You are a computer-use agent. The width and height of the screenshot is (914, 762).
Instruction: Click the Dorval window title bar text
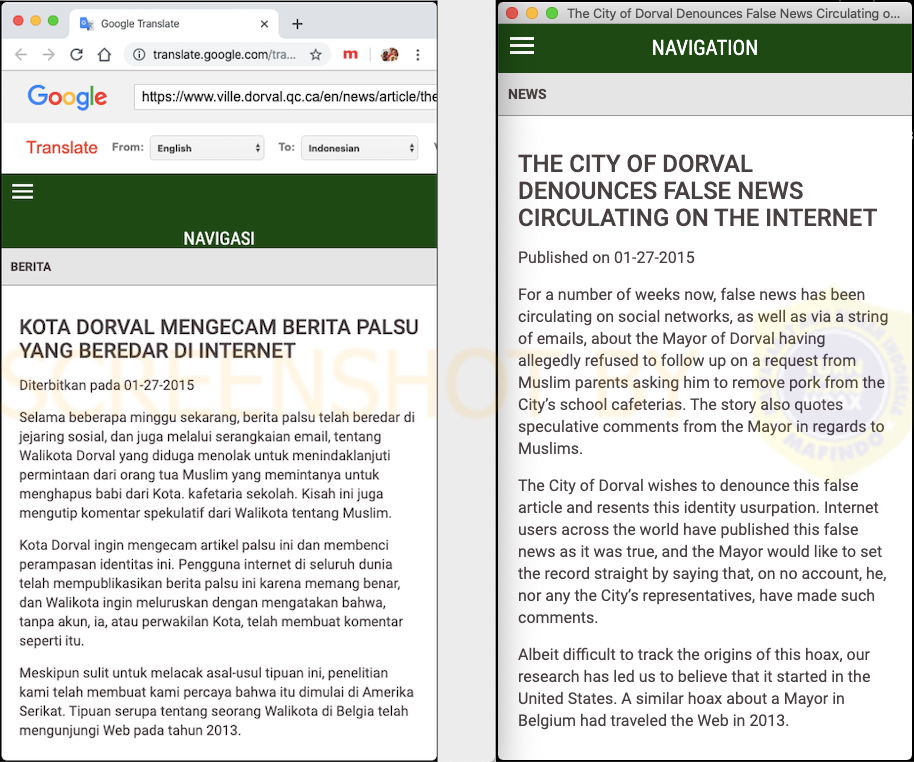(733, 13)
